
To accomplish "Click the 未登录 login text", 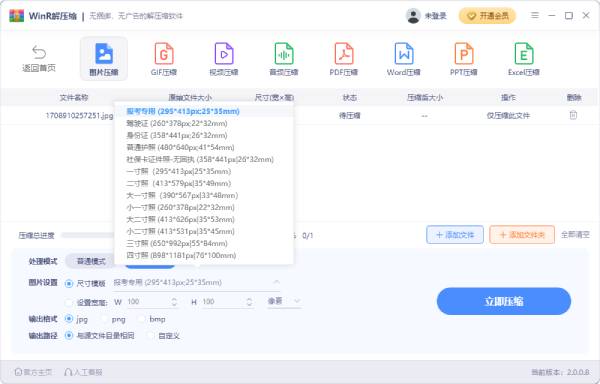I will click(x=435, y=16).
